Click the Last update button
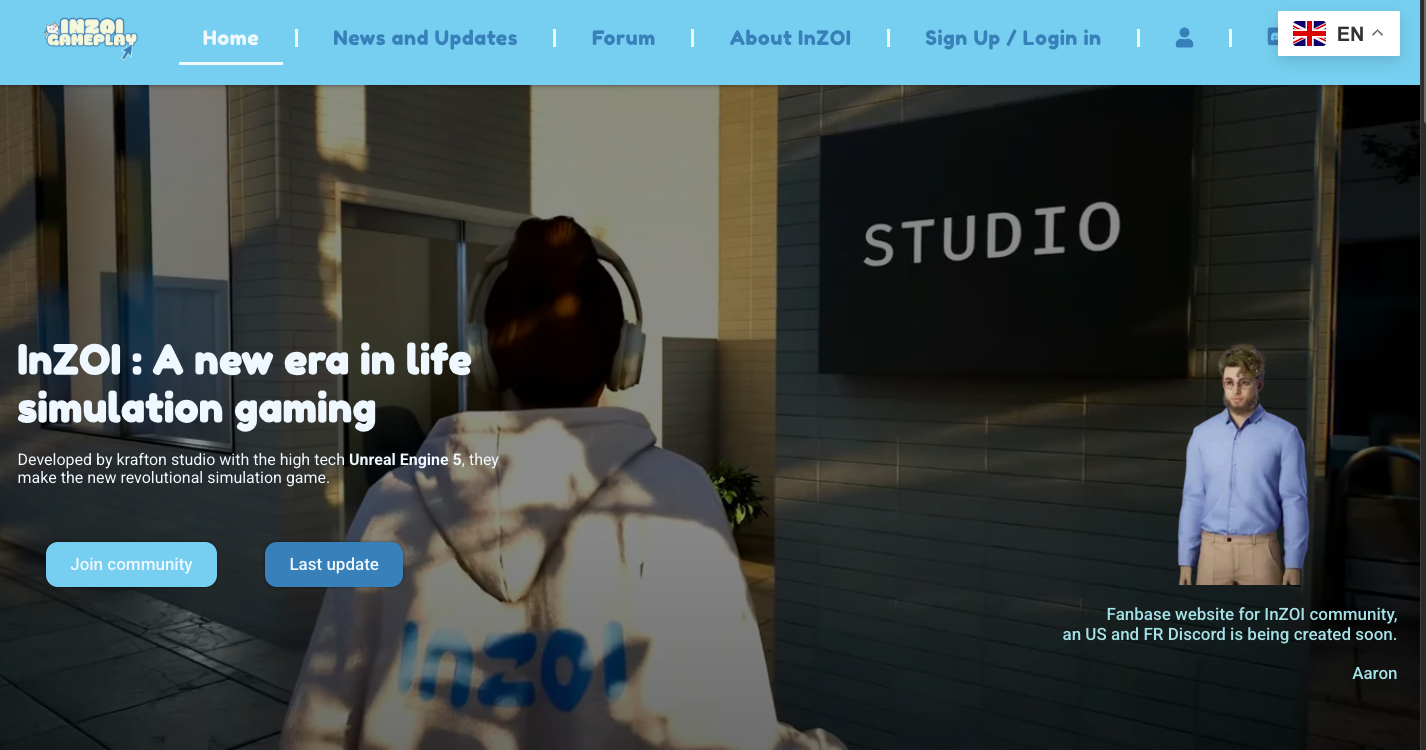 tap(334, 564)
